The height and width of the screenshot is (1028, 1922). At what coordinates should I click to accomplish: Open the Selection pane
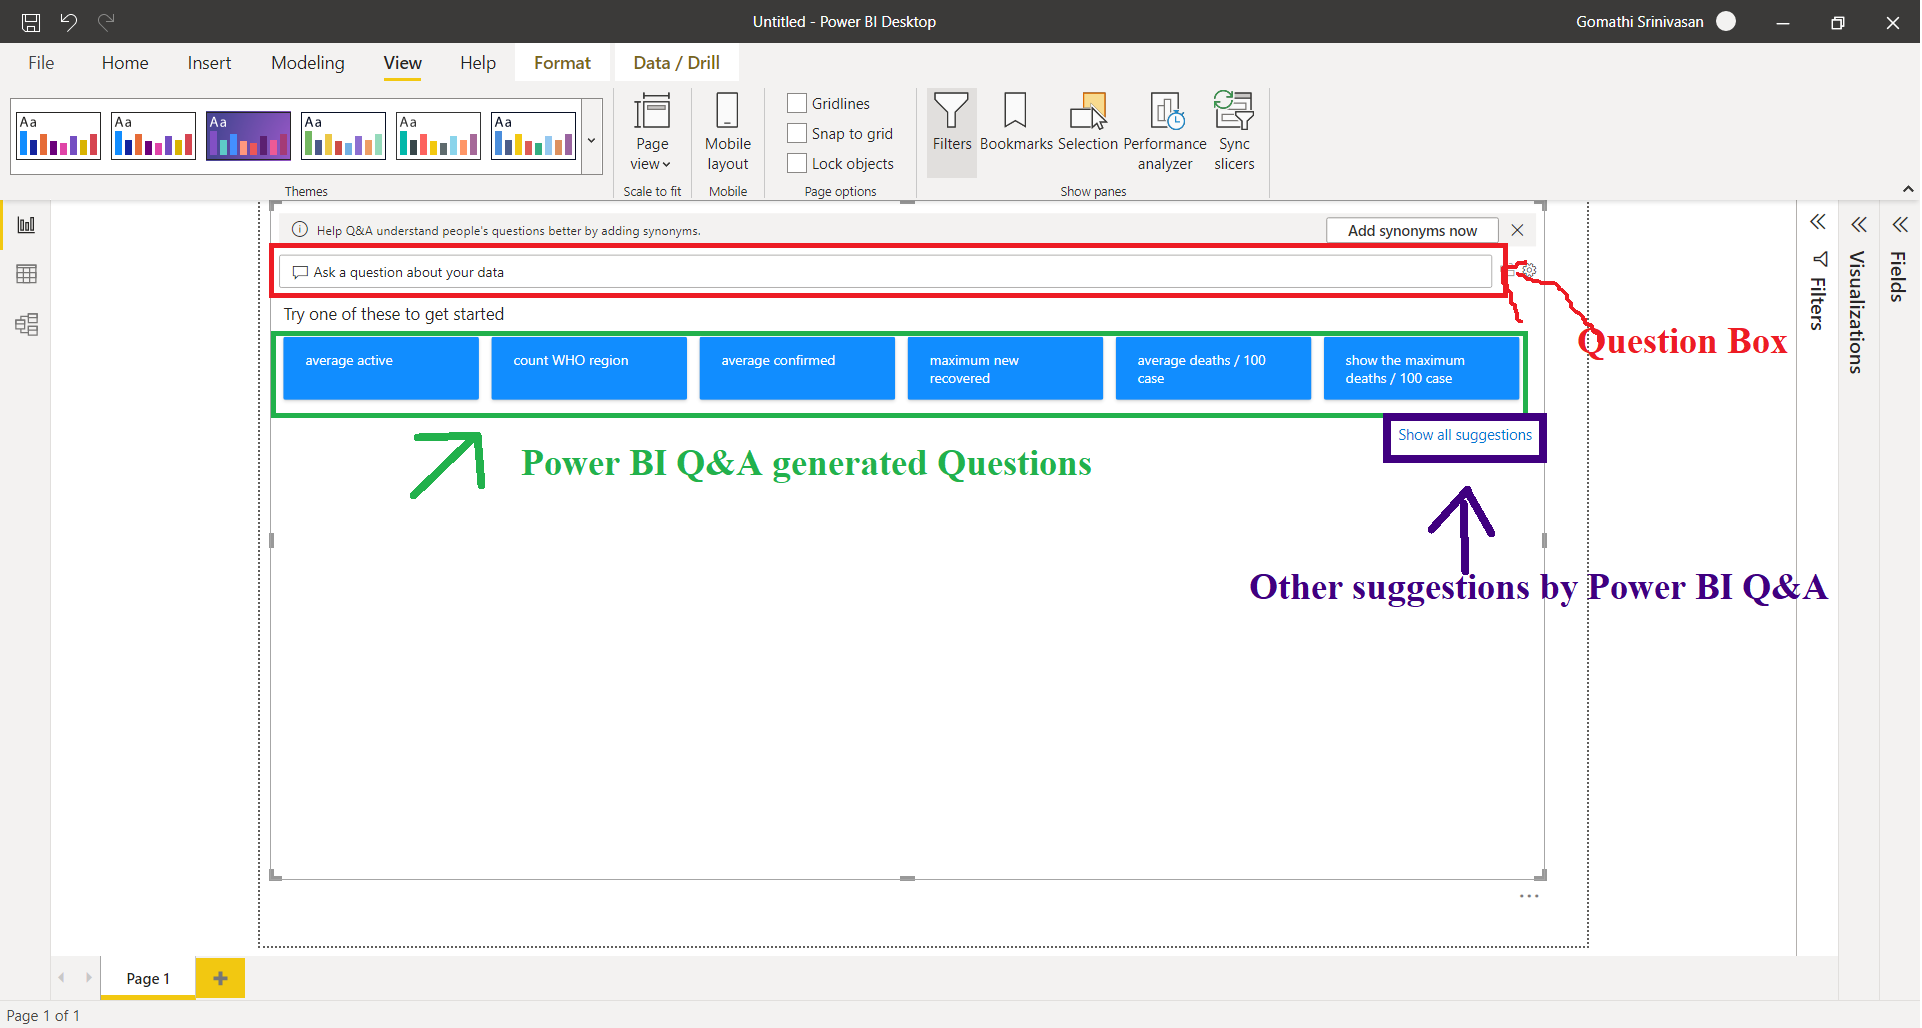[x=1088, y=122]
